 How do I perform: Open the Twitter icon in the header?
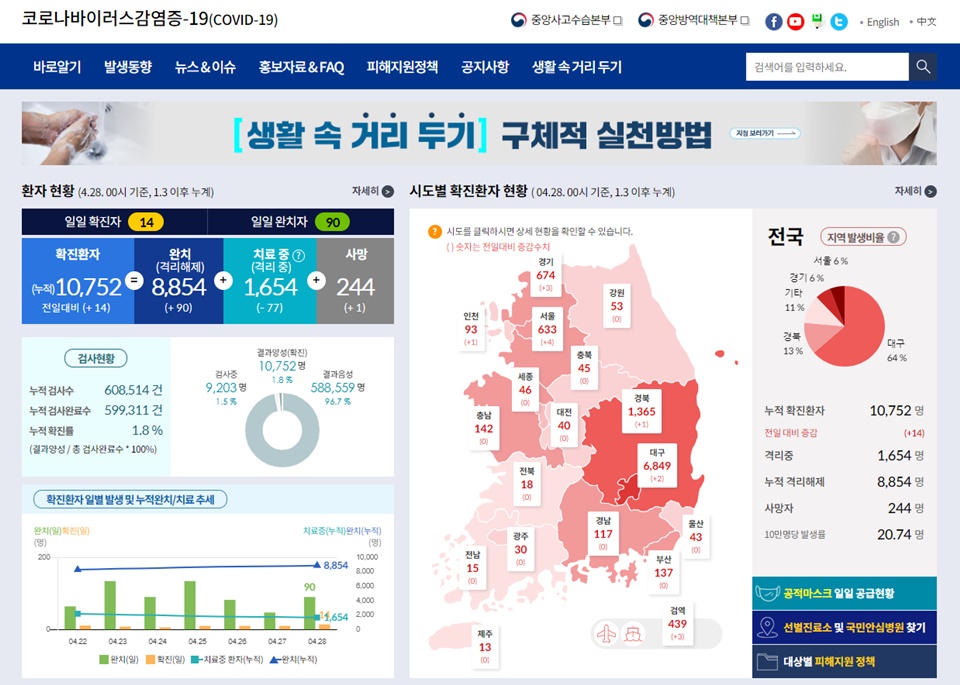(838, 21)
